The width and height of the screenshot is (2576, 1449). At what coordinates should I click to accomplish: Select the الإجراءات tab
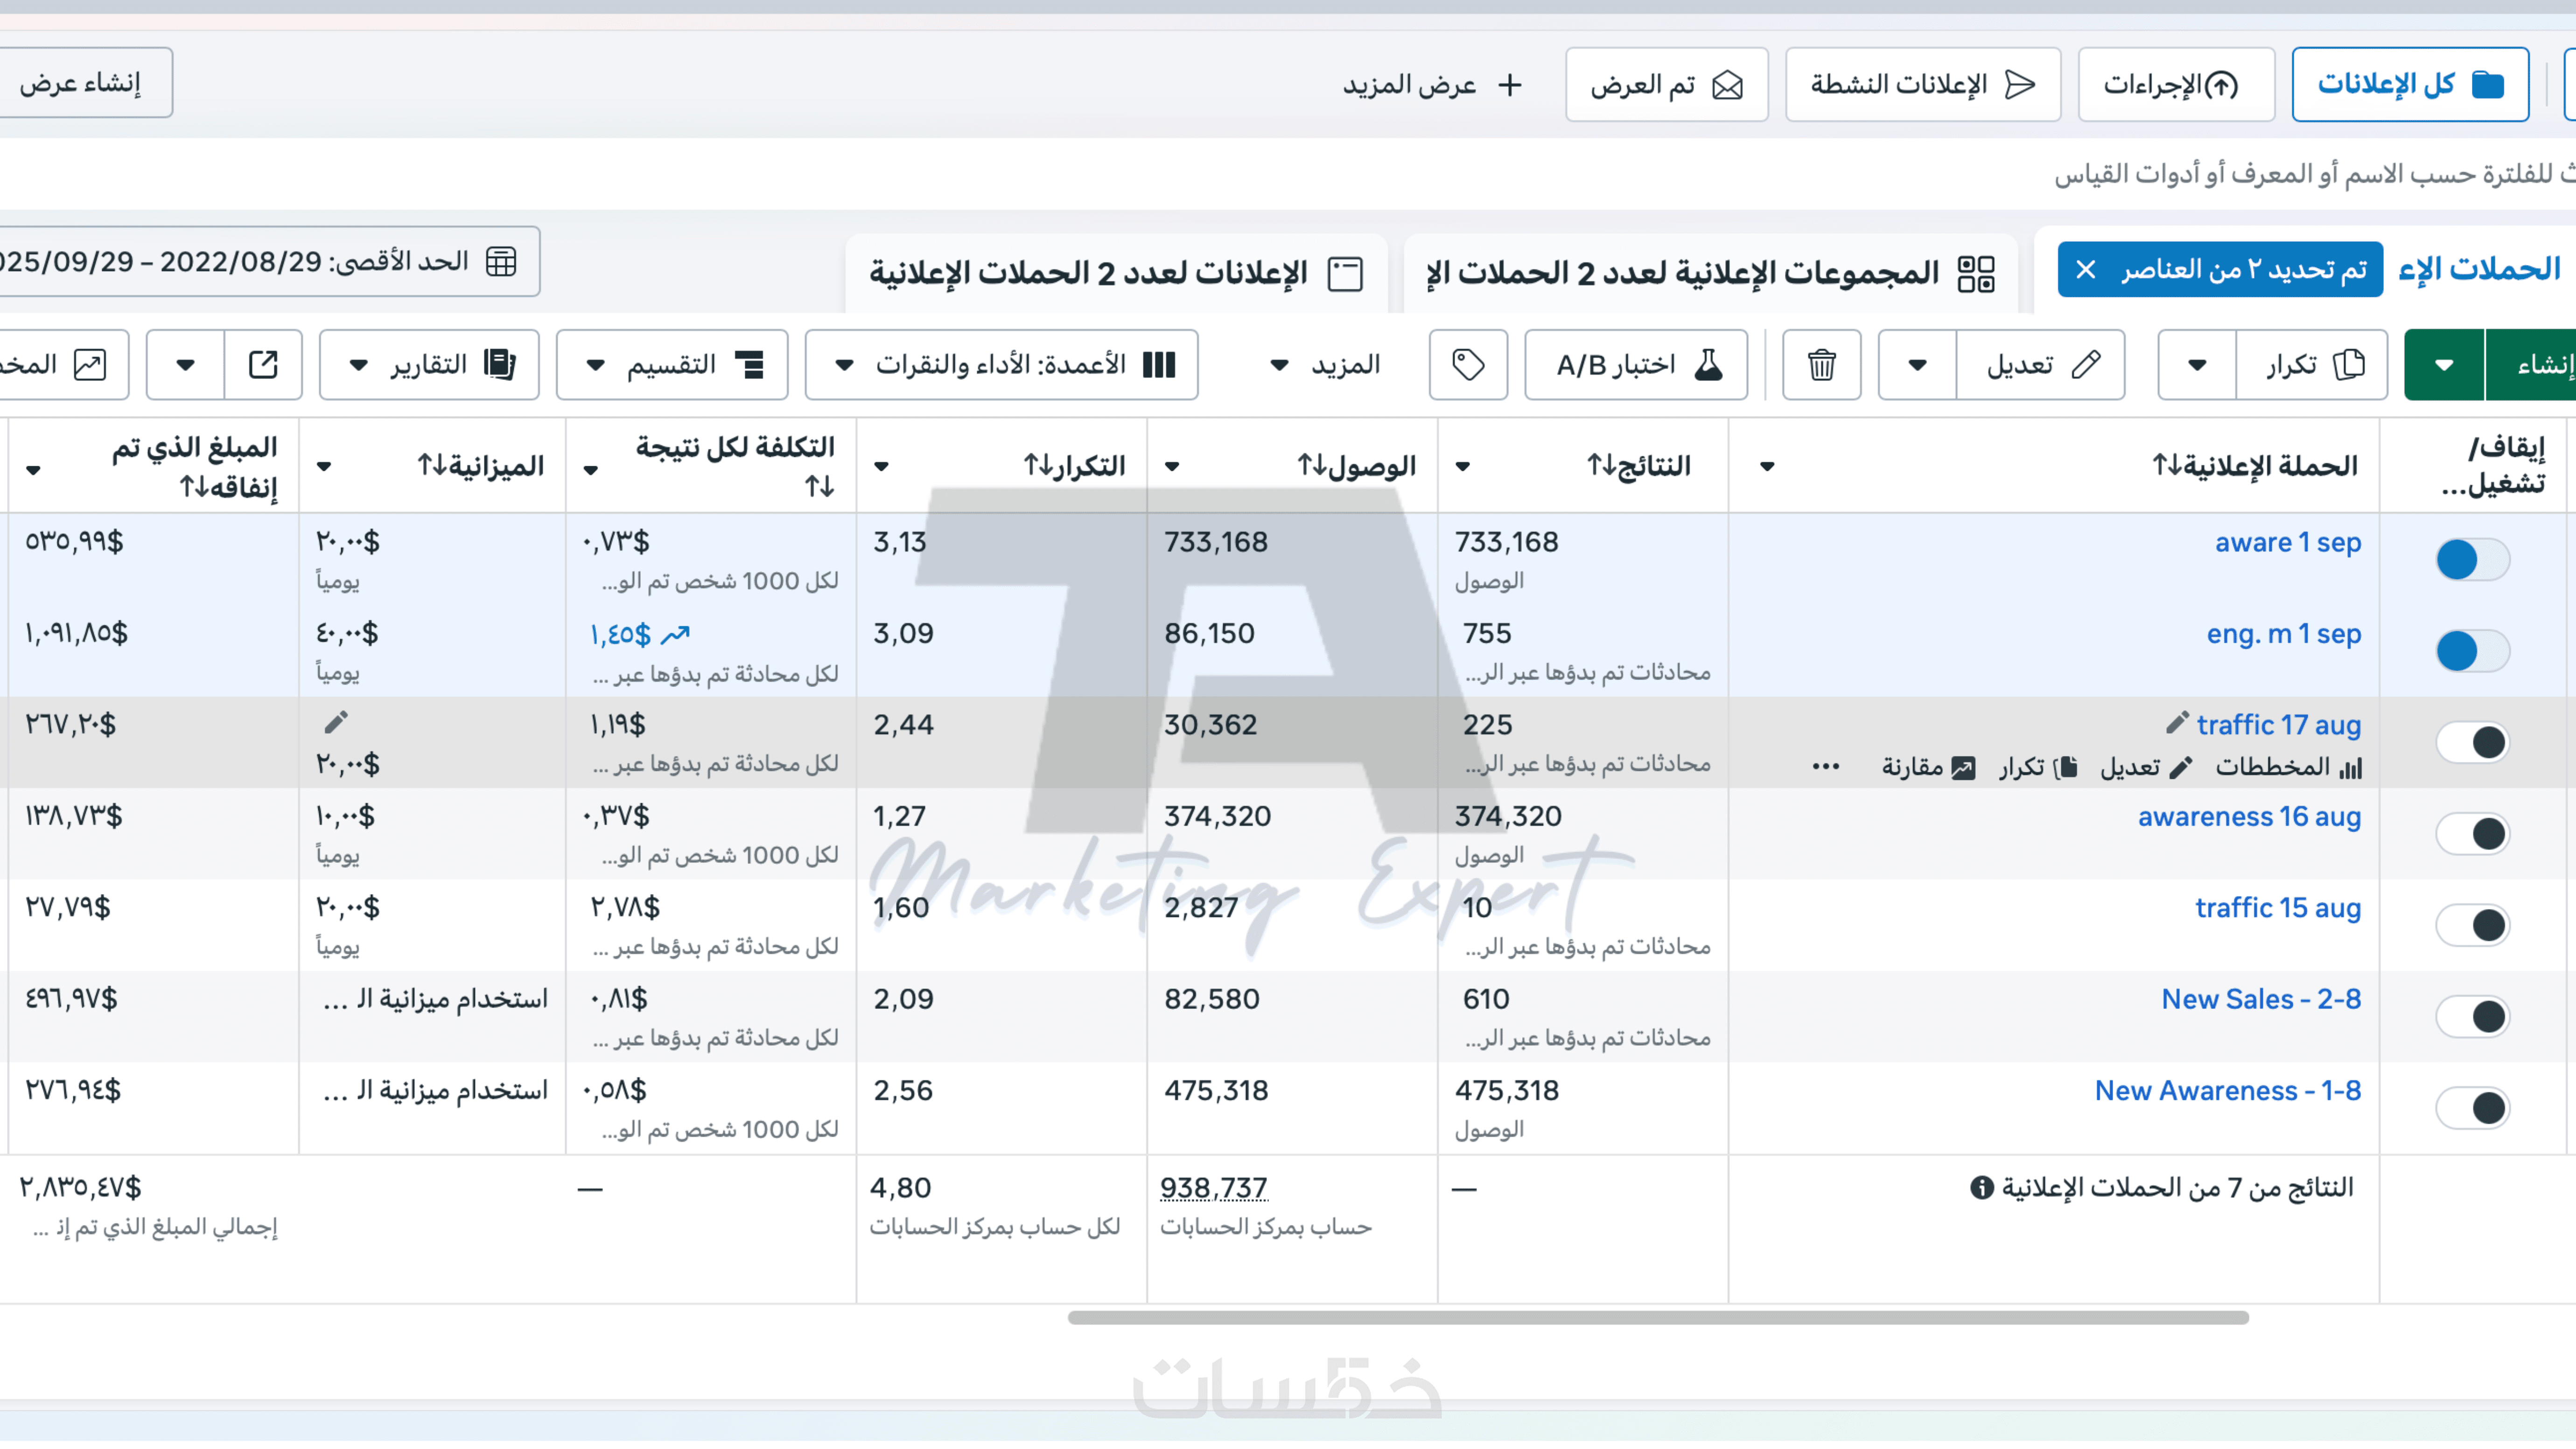2176,84
